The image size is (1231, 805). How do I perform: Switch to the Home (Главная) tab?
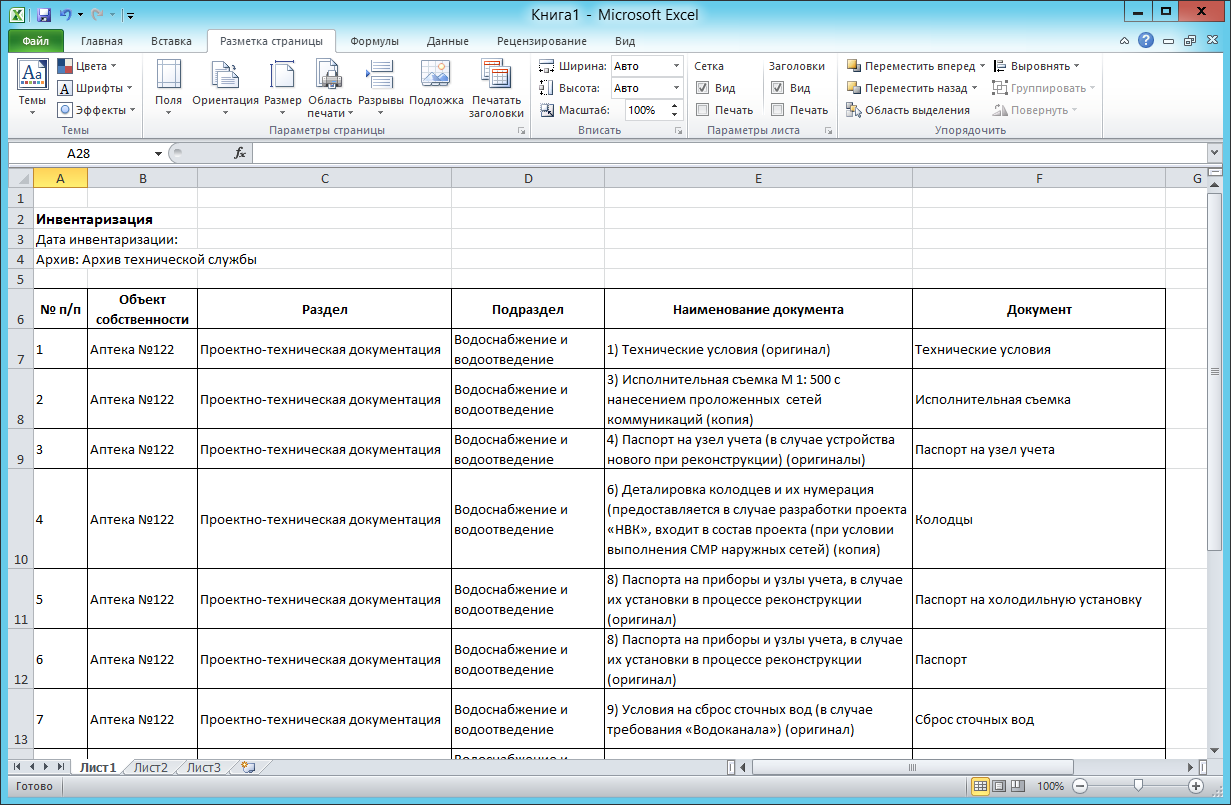point(101,41)
